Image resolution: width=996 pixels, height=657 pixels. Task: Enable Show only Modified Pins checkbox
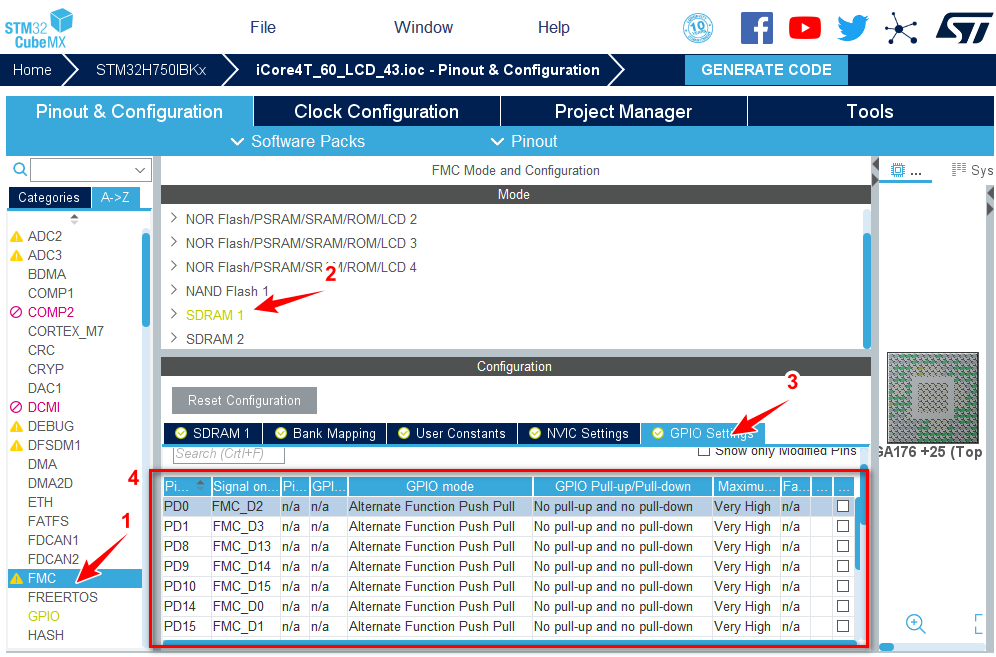704,451
